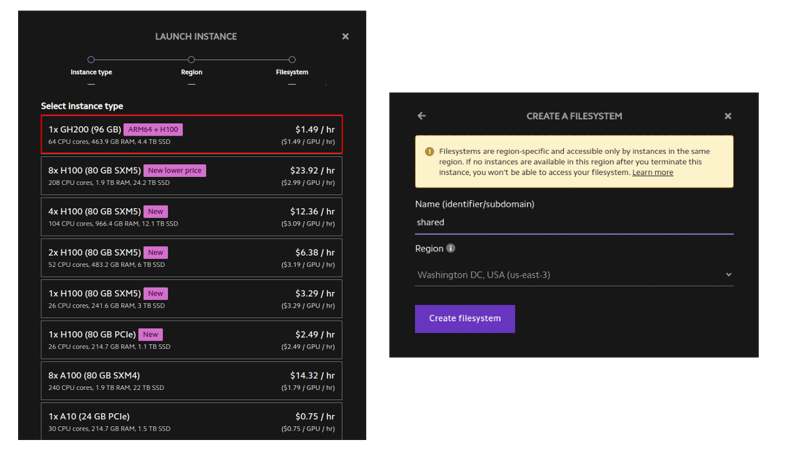This screenshot has width=800, height=450.
Task: Choose the 1x H100 (80 GB PCIe) option
Action: point(192,339)
